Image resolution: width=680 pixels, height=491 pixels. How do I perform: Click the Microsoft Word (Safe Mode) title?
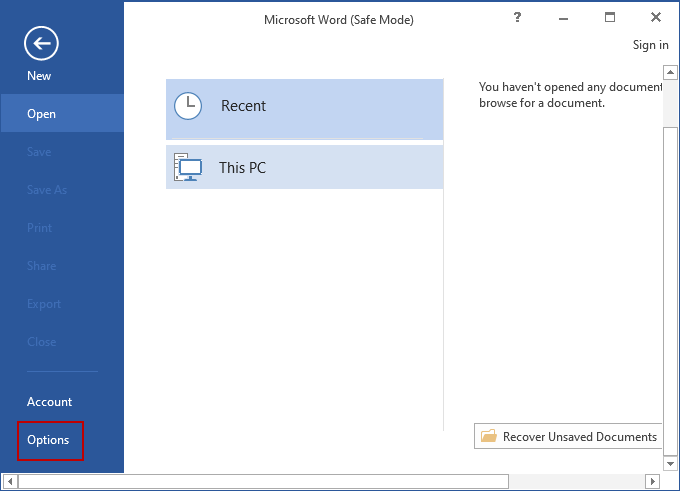[x=339, y=20]
